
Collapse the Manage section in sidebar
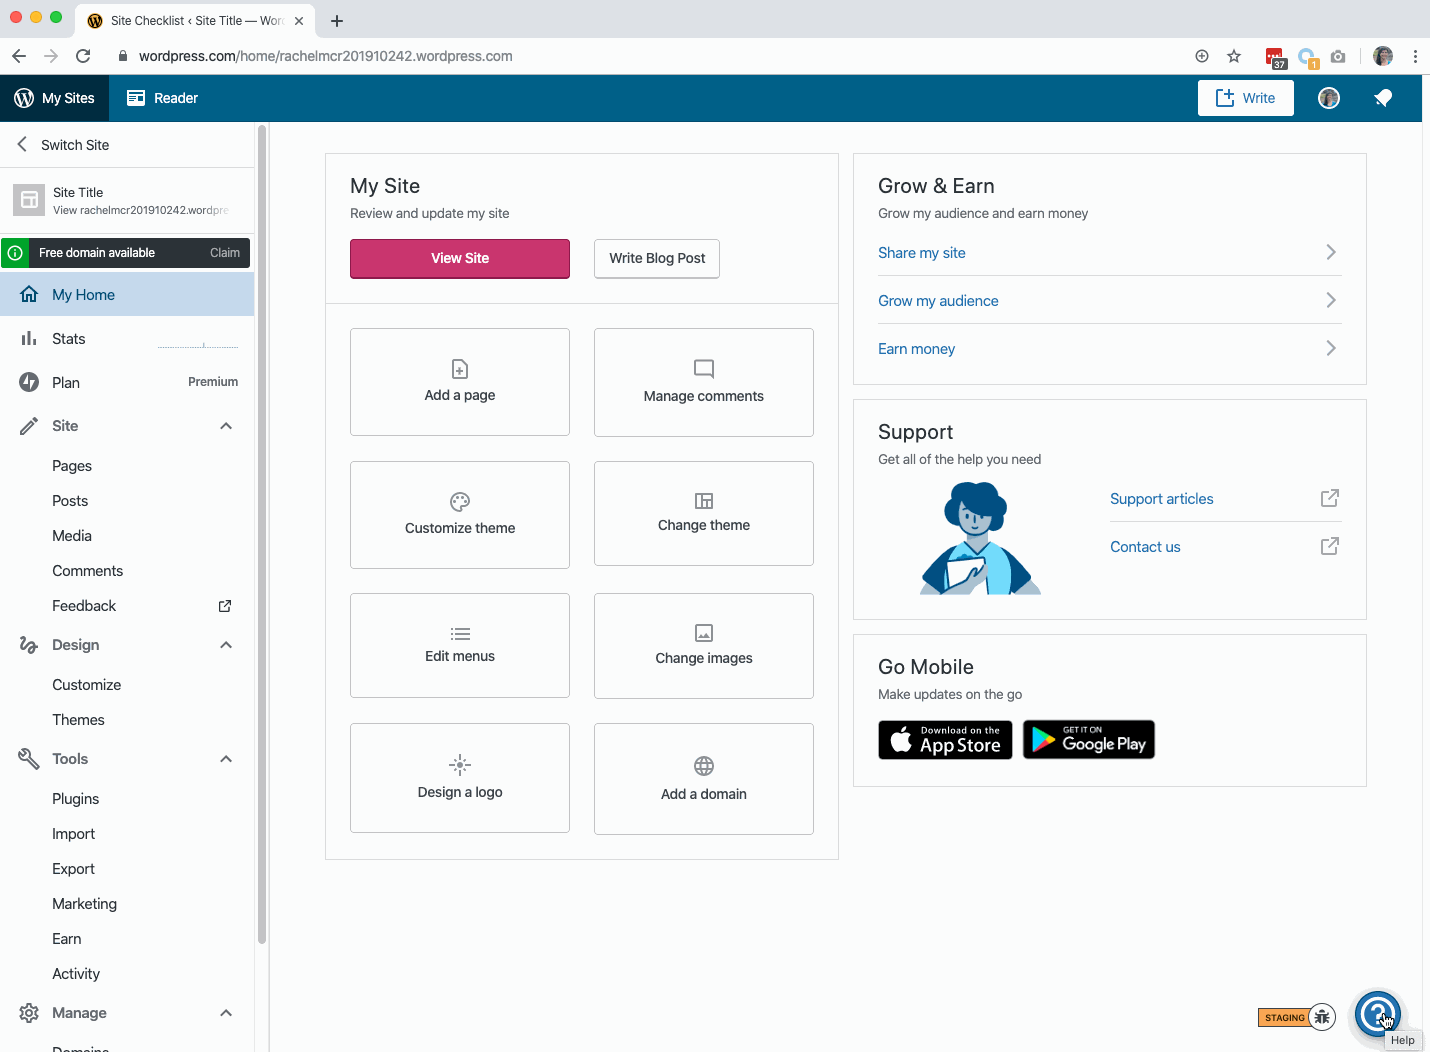[x=226, y=1013]
